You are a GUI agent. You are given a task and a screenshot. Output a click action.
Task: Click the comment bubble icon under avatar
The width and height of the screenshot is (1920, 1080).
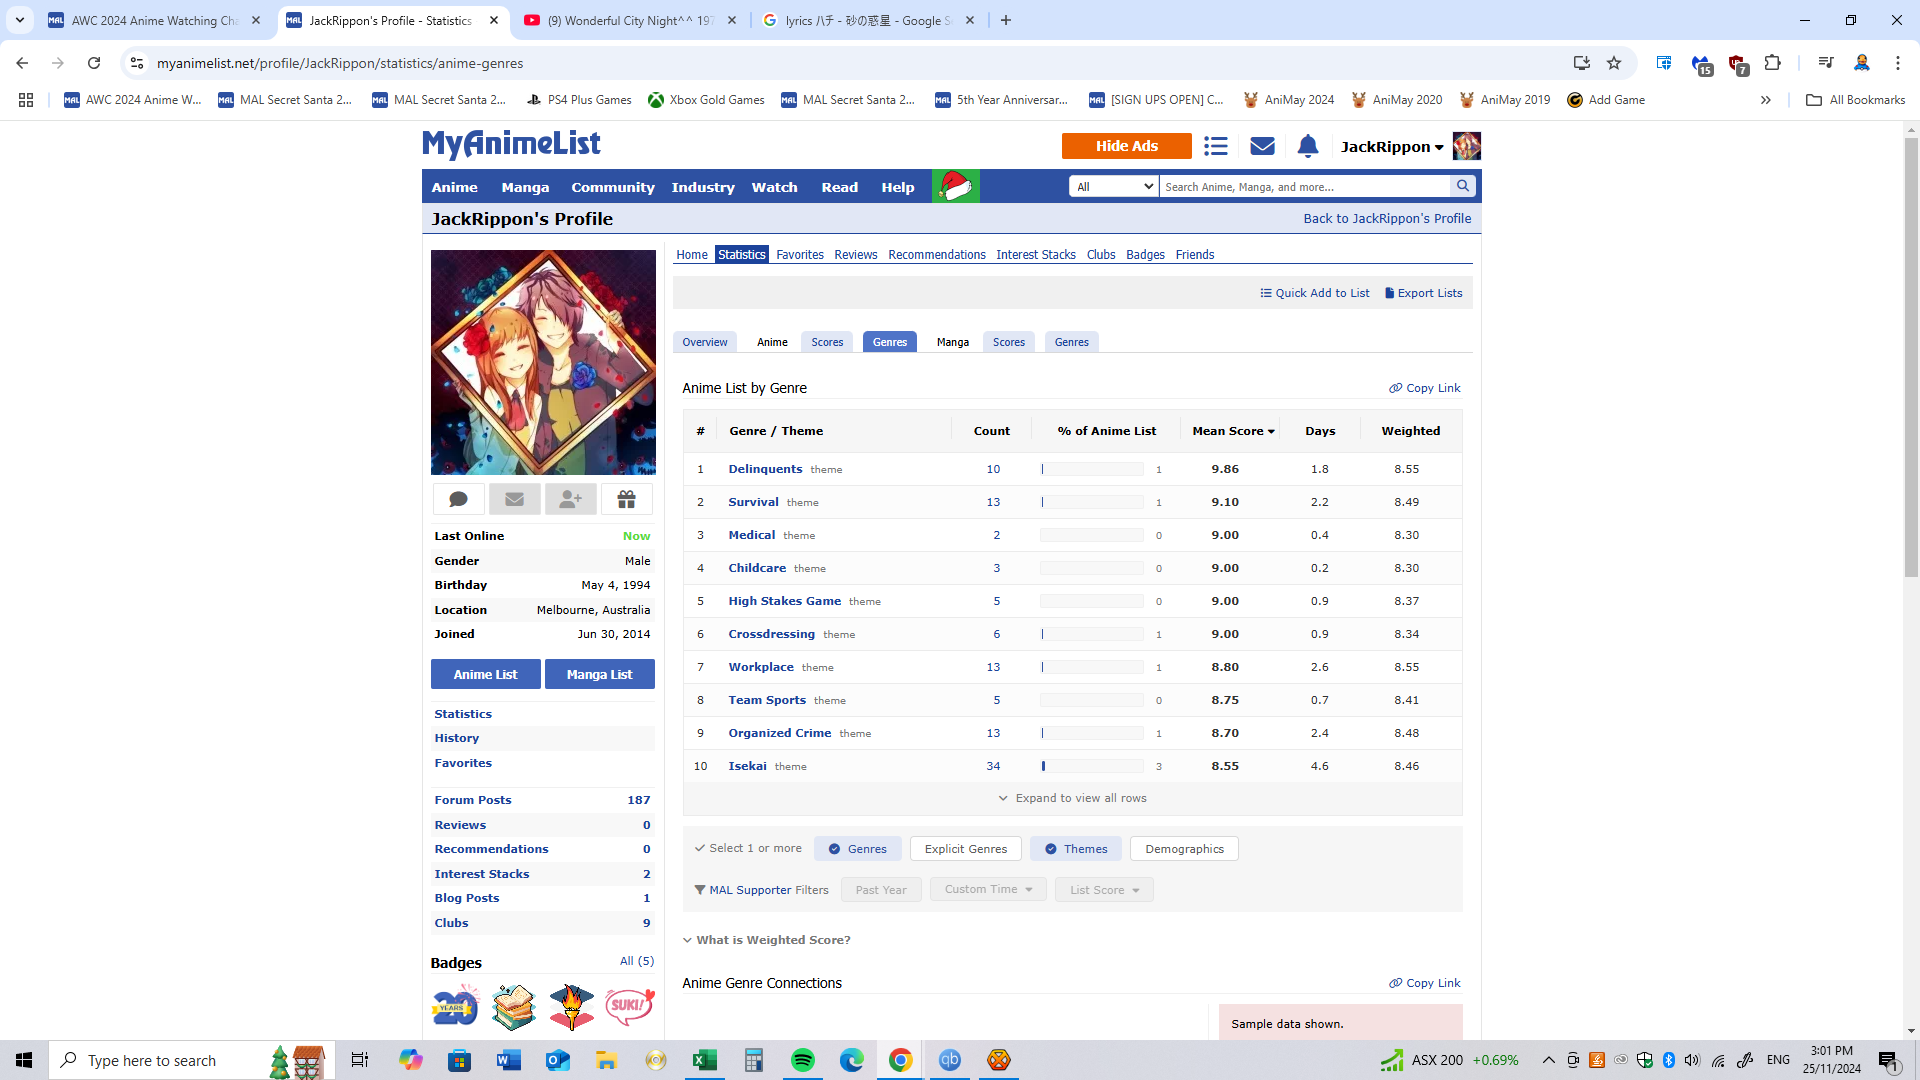tap(459, 499)
